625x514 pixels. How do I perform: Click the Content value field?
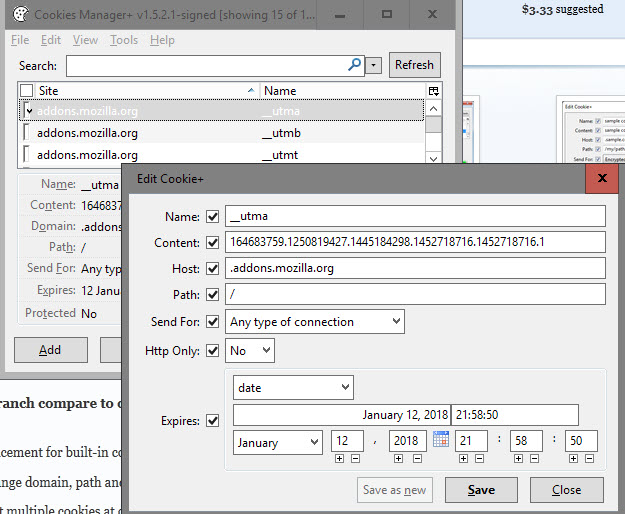click(x=415, y=242)
